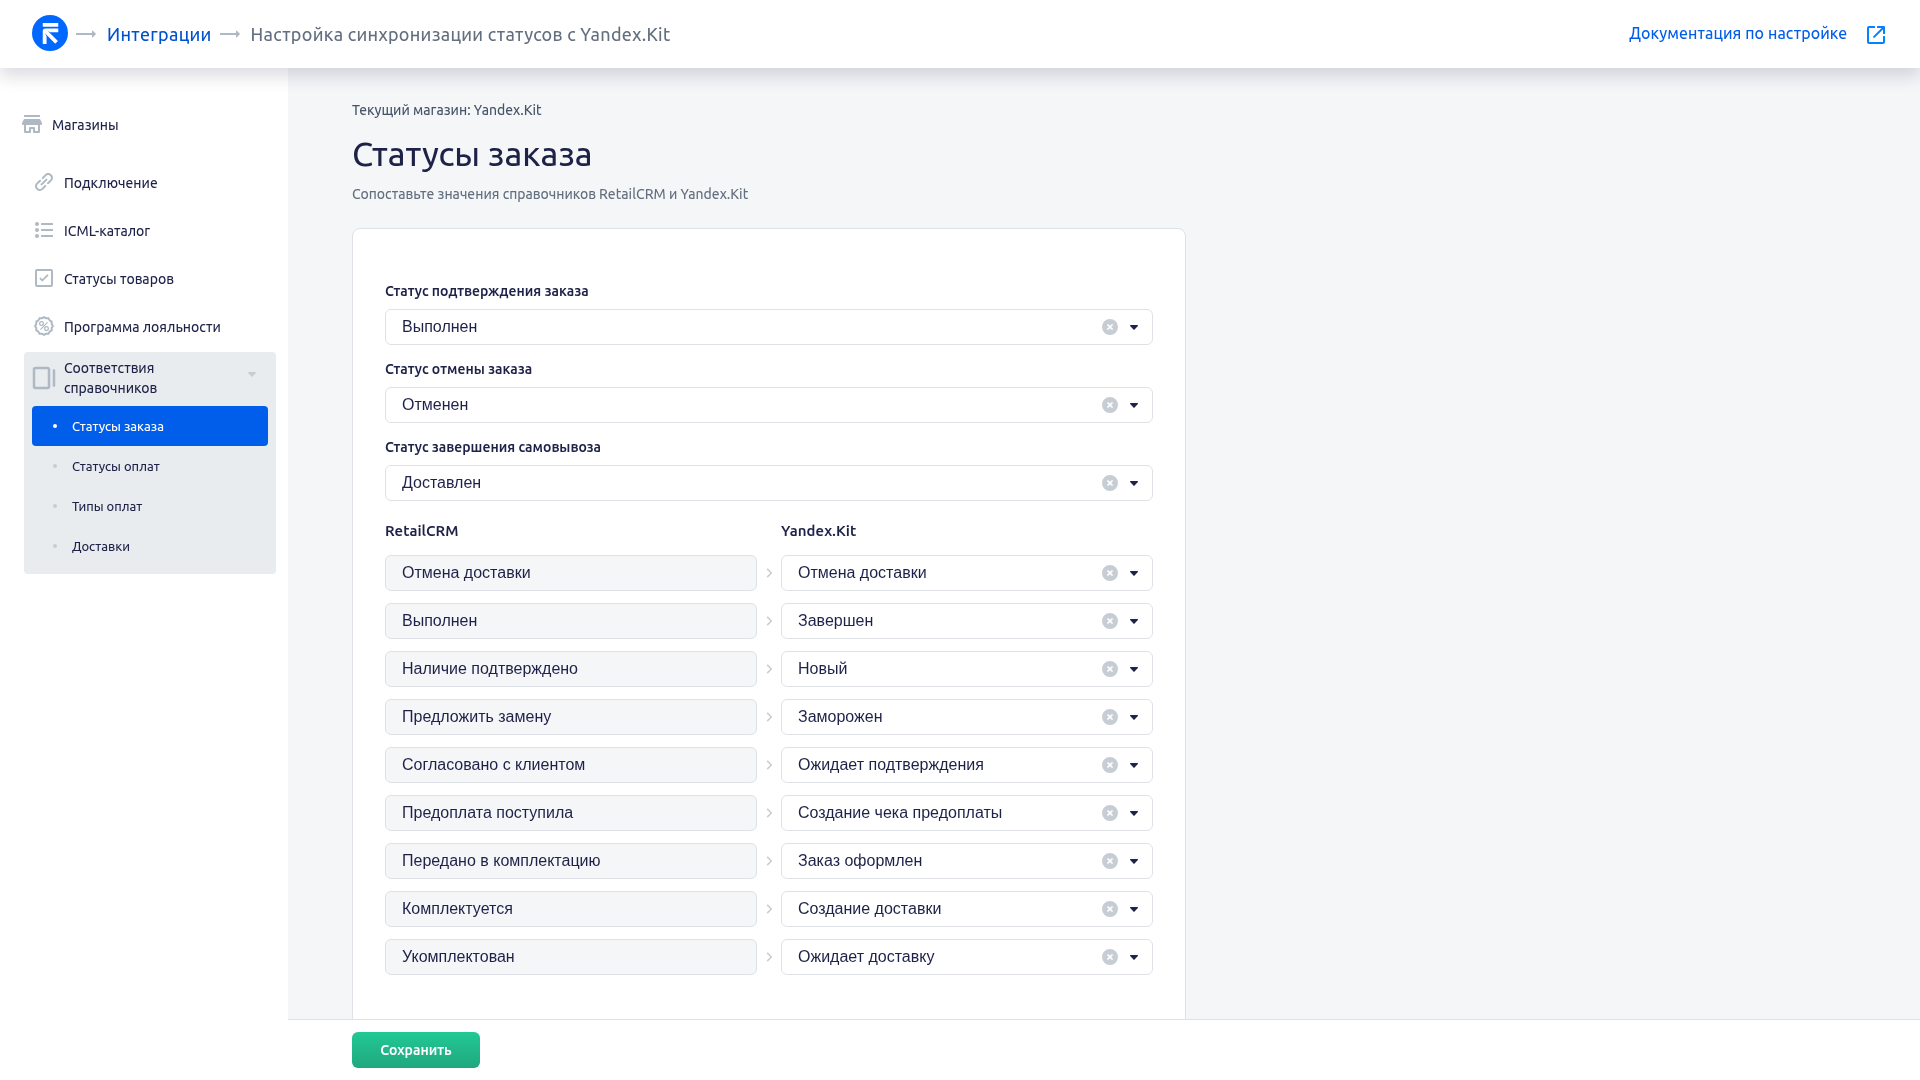
Task: Open Статус подтверждения заказа dropdown arrow
Action: 1134,327
